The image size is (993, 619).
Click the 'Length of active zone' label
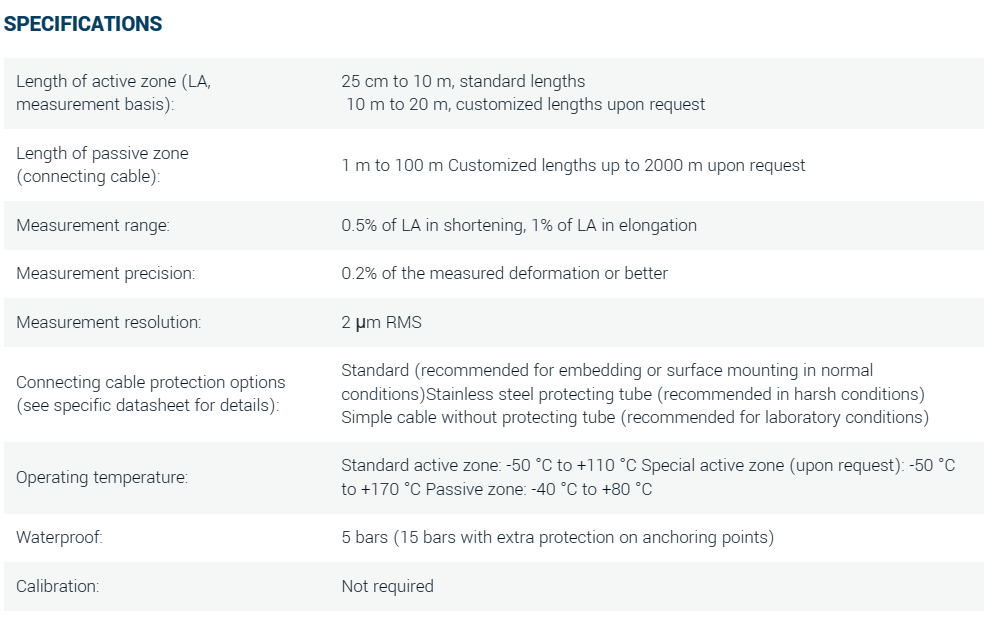tap(113, 82)
